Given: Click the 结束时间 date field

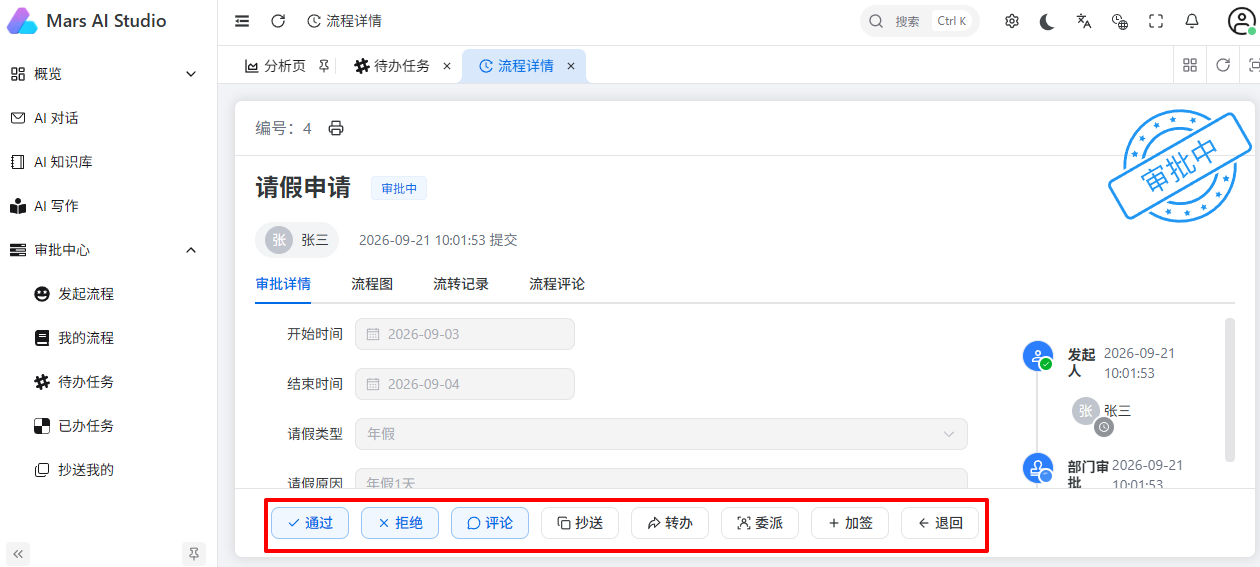Looking at the screenshot, I should pos(465,384).
